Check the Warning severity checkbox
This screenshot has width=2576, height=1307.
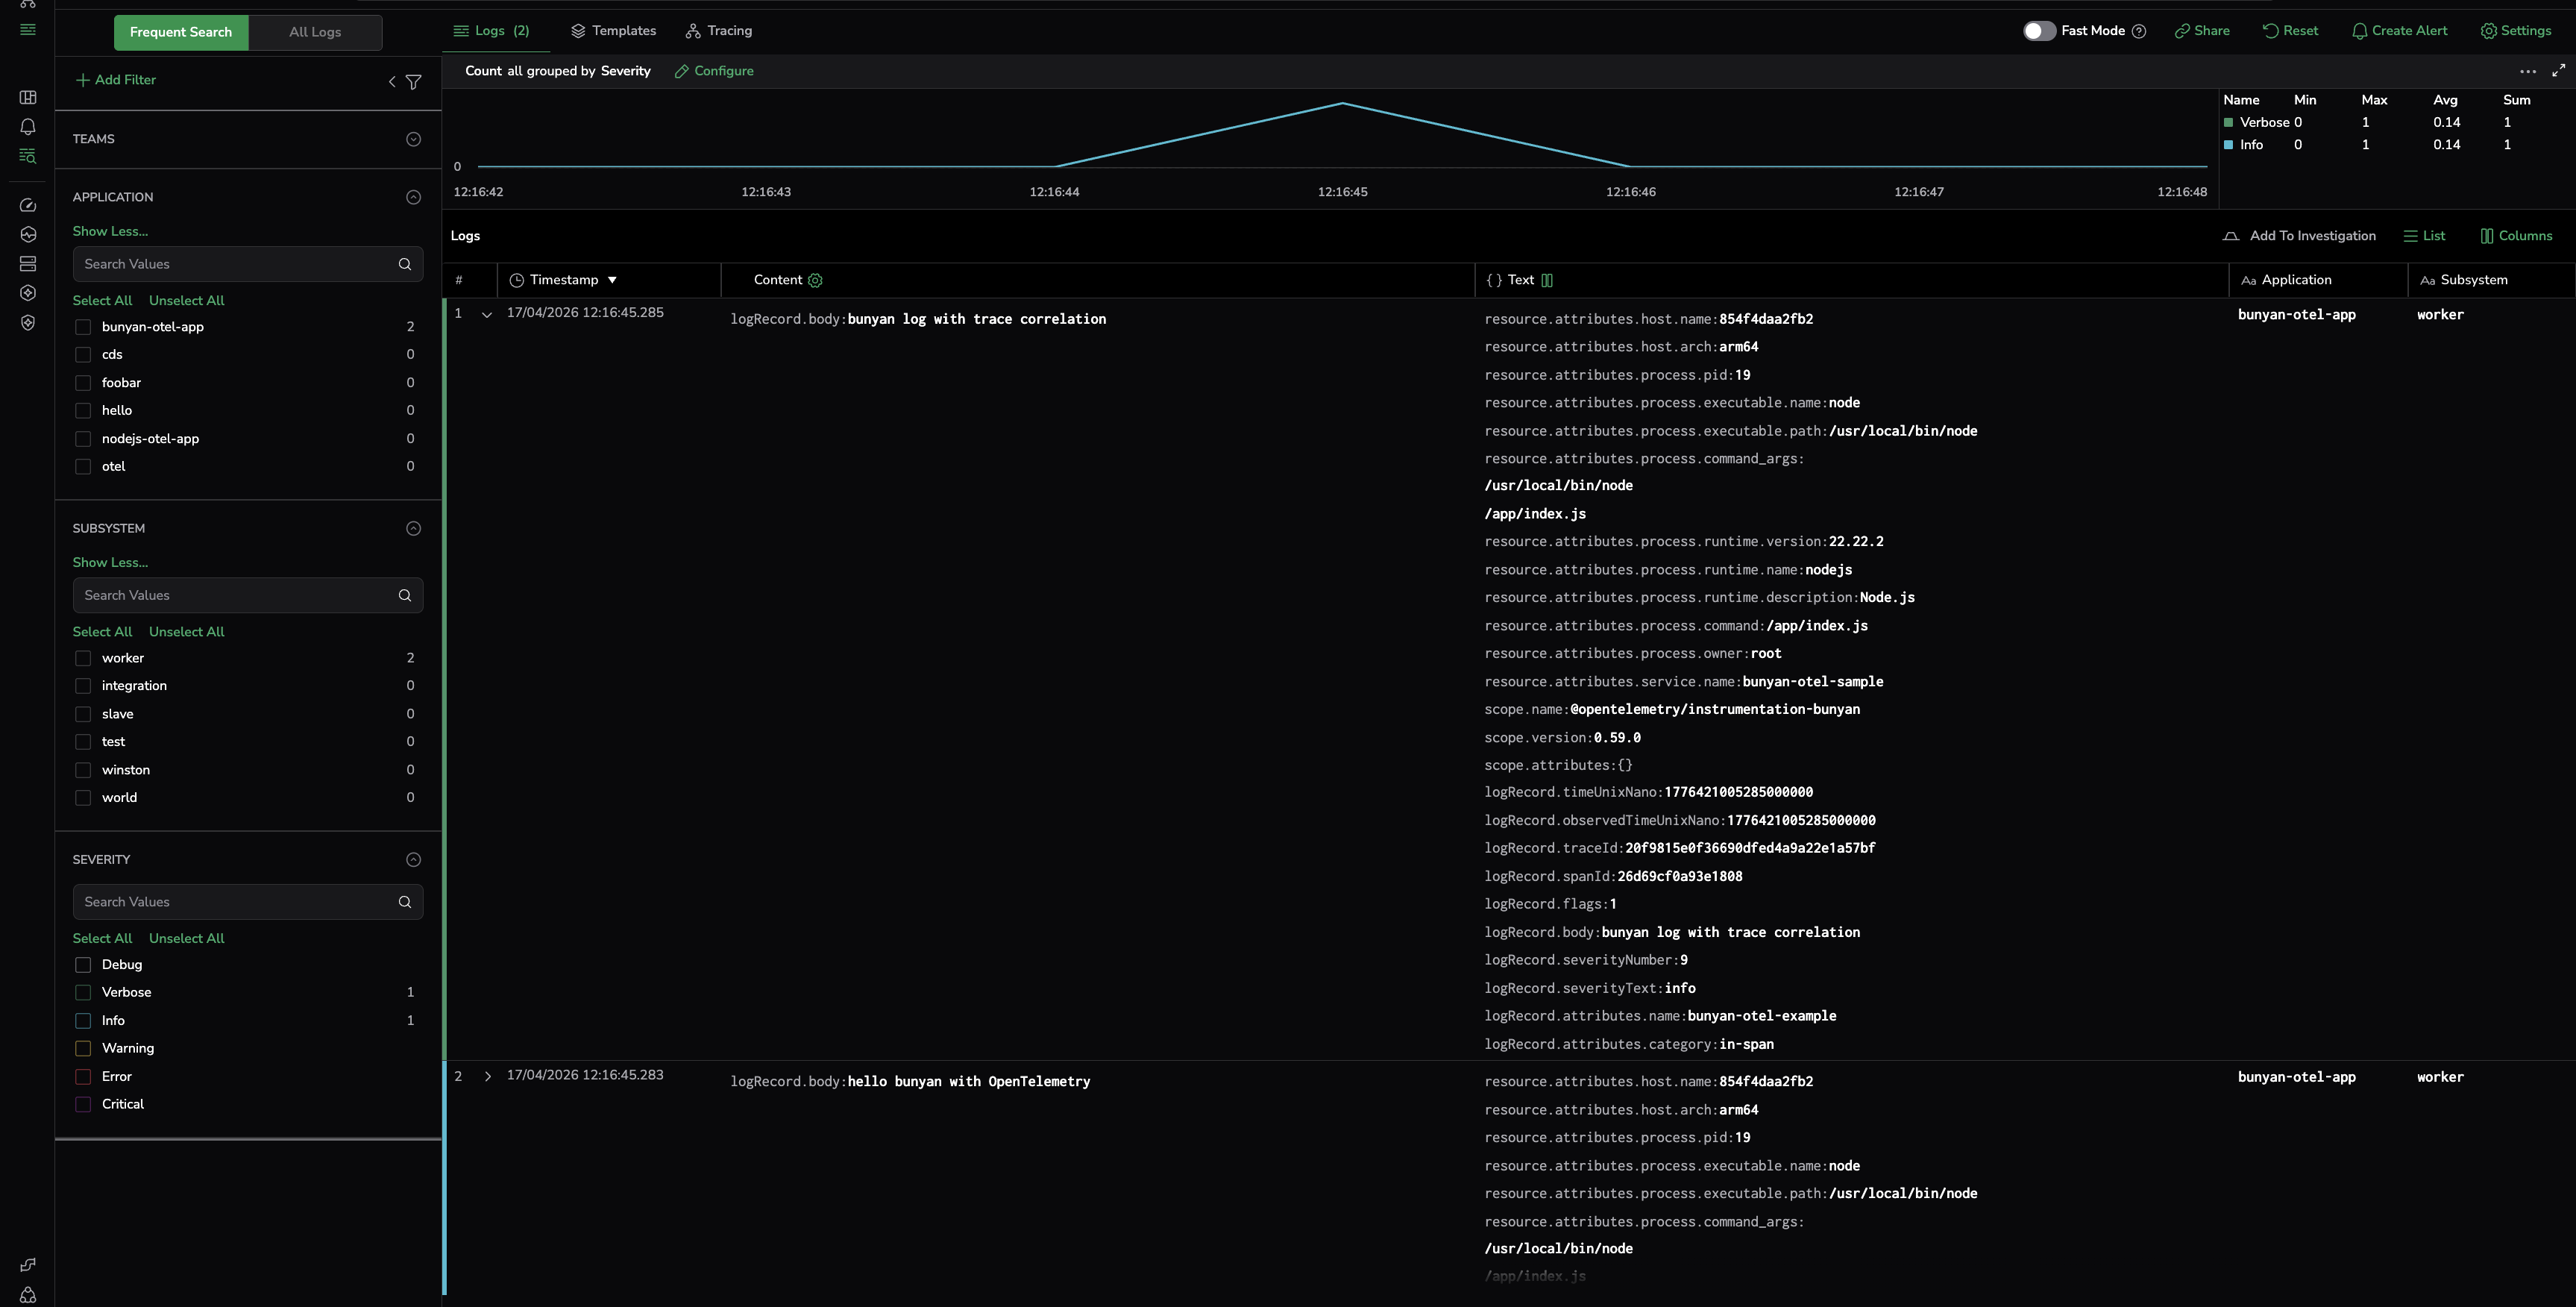coord(83,1048)
